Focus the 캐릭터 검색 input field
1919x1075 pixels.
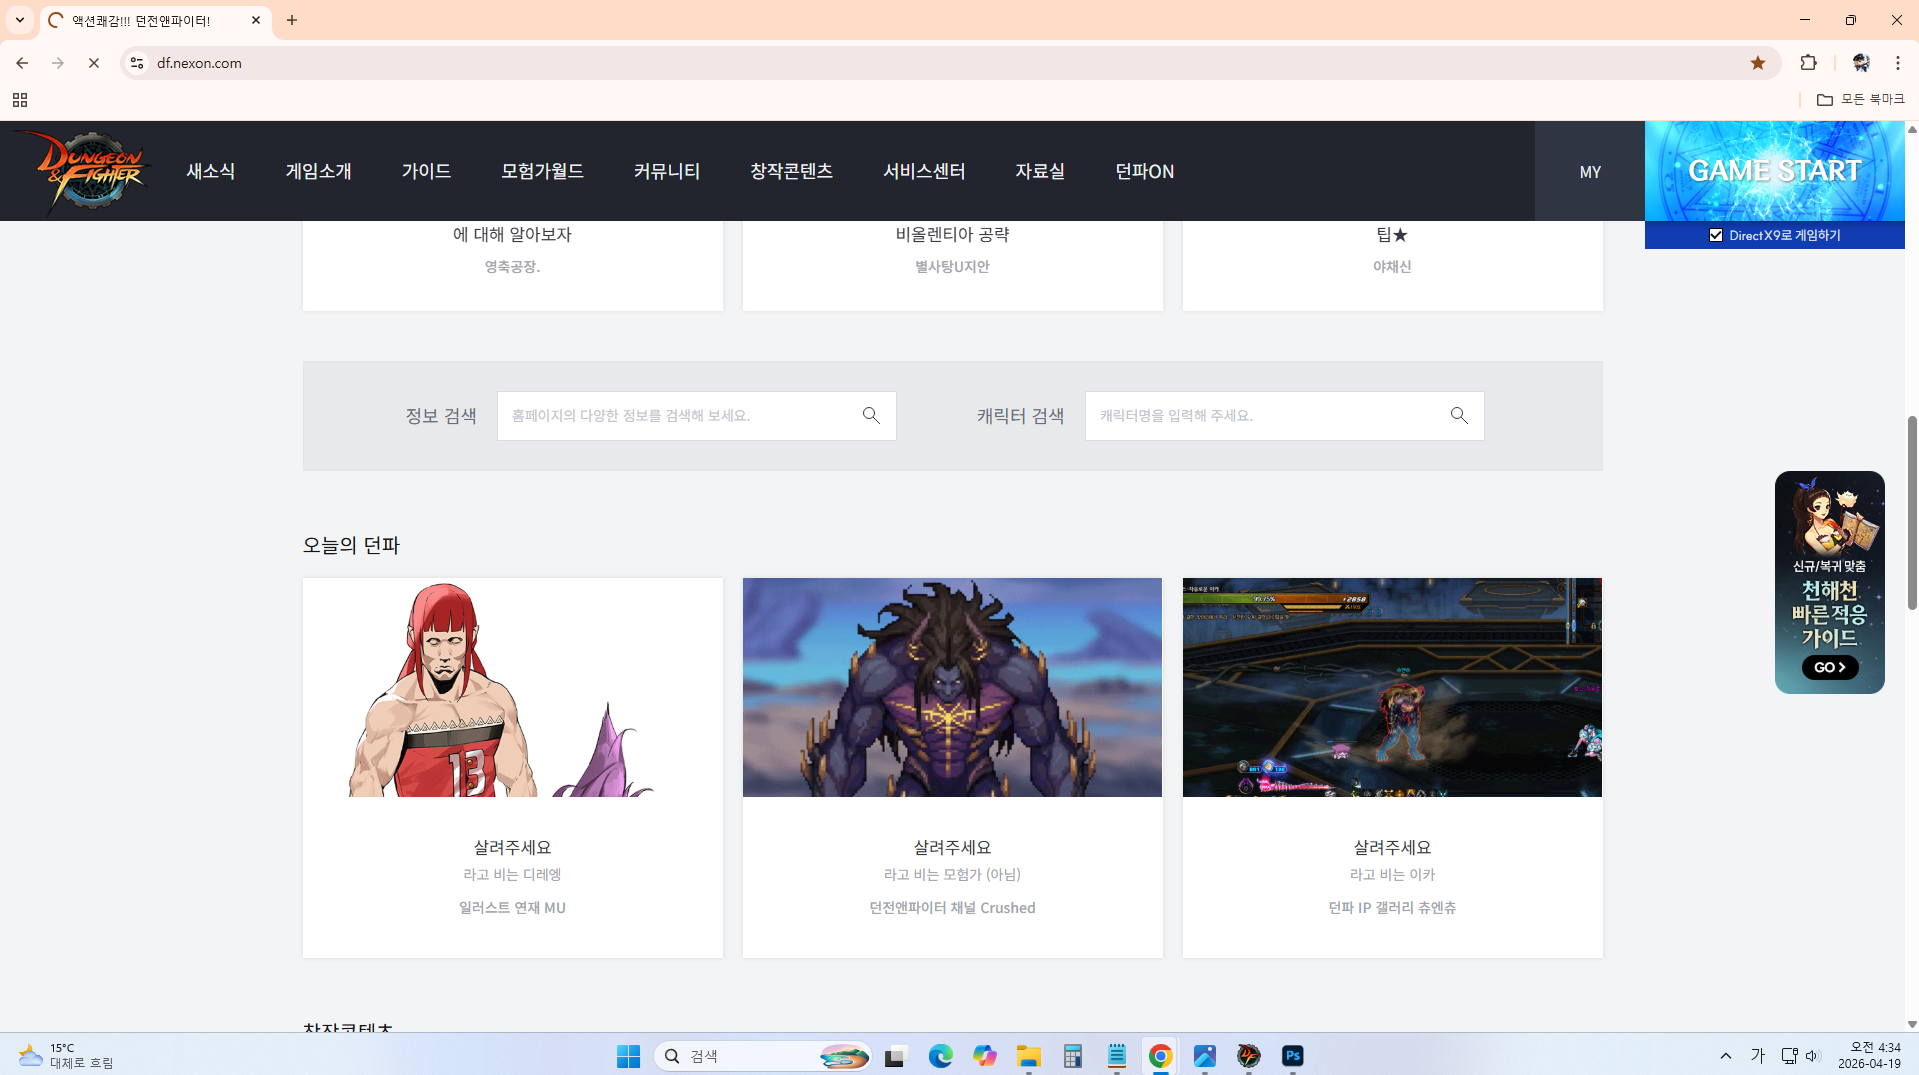tap(1264, 415)
